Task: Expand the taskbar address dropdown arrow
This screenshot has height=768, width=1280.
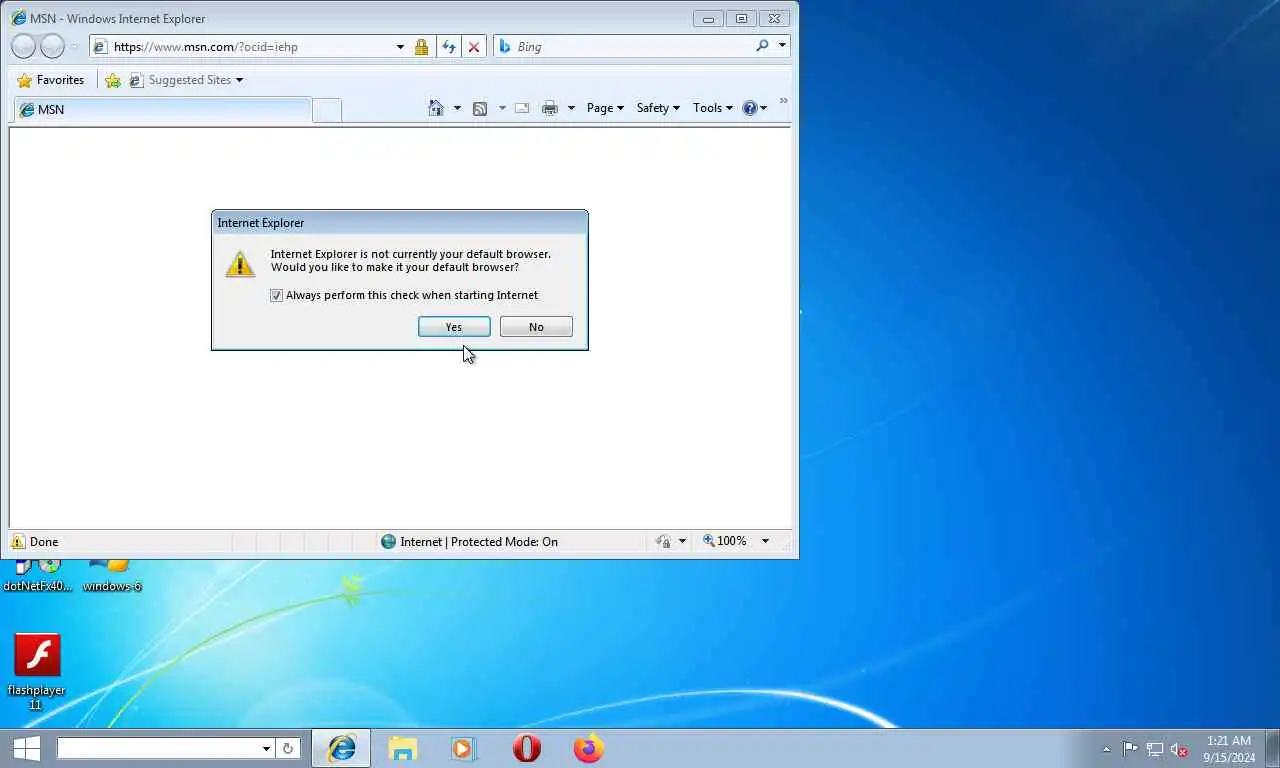Action: [266, 748]
